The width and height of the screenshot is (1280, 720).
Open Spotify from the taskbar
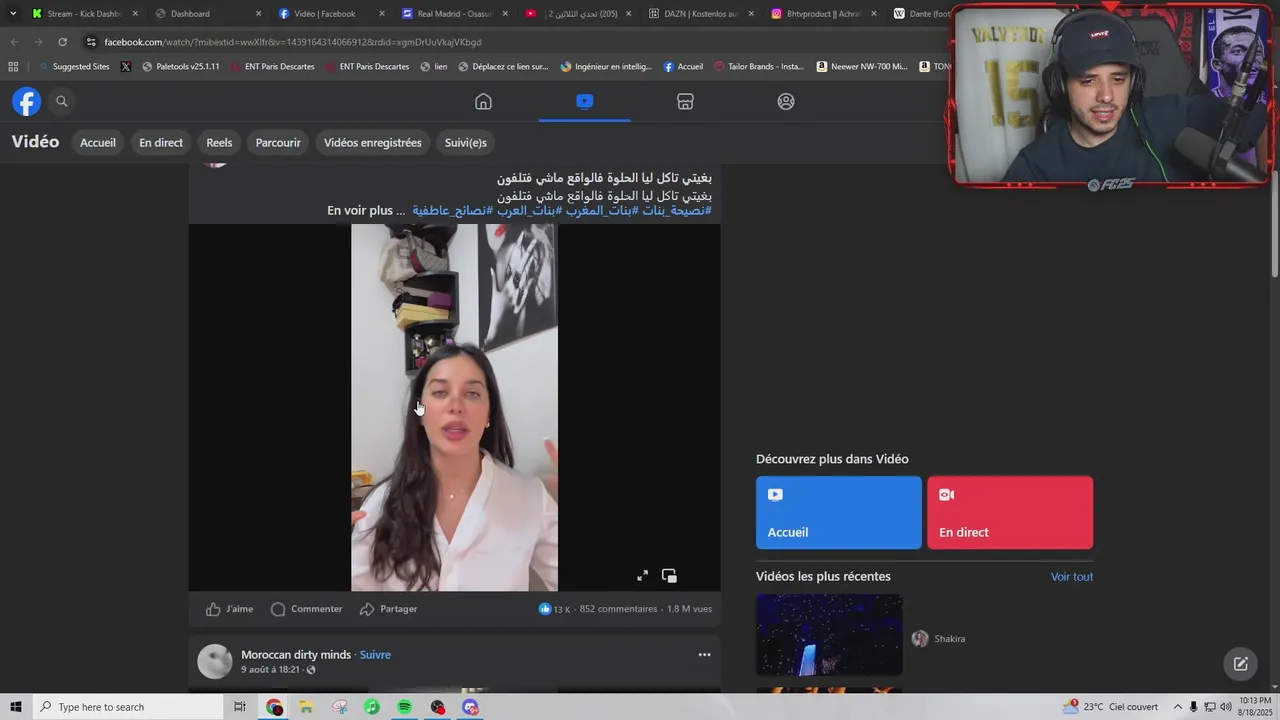[404, 707]
